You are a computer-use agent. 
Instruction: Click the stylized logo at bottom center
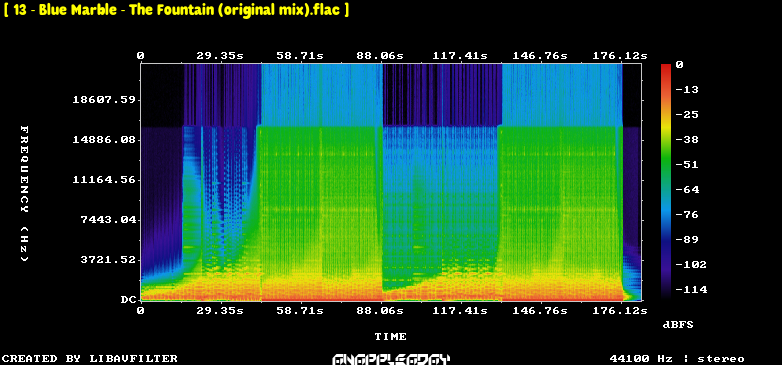(x=391, y=359)
